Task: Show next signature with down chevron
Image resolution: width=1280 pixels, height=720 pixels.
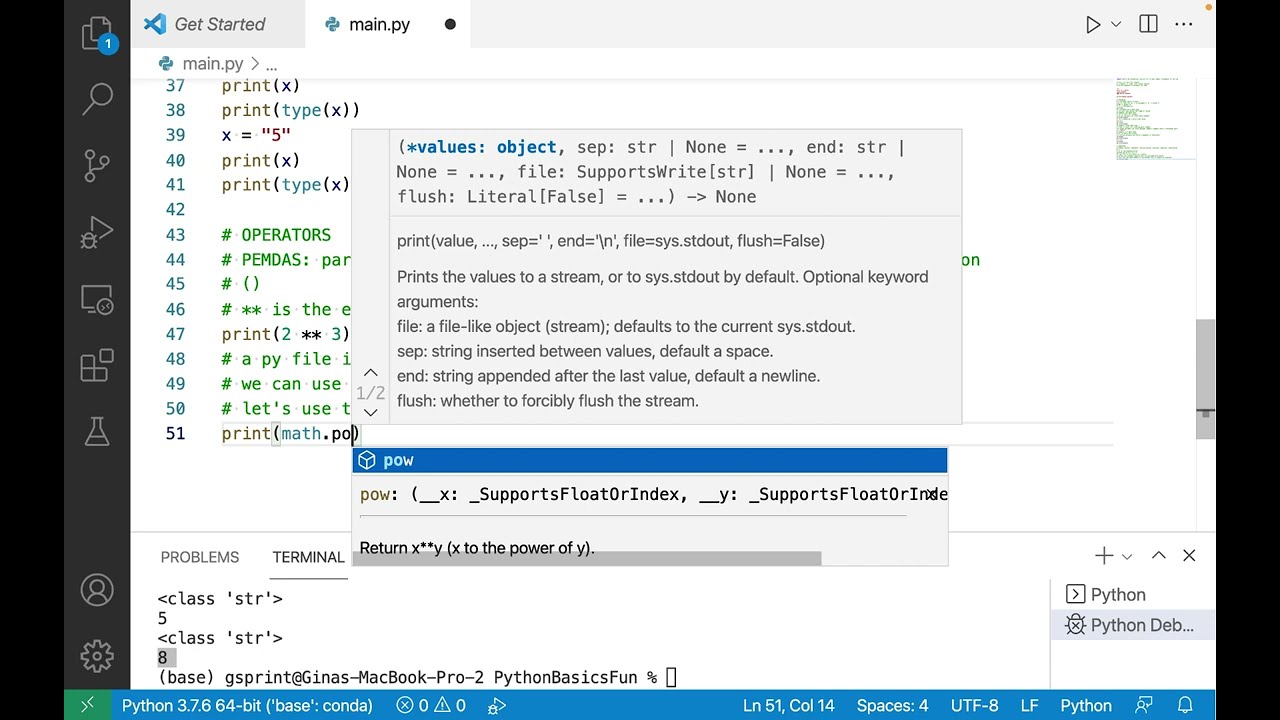Action: (x=370, y=412)
